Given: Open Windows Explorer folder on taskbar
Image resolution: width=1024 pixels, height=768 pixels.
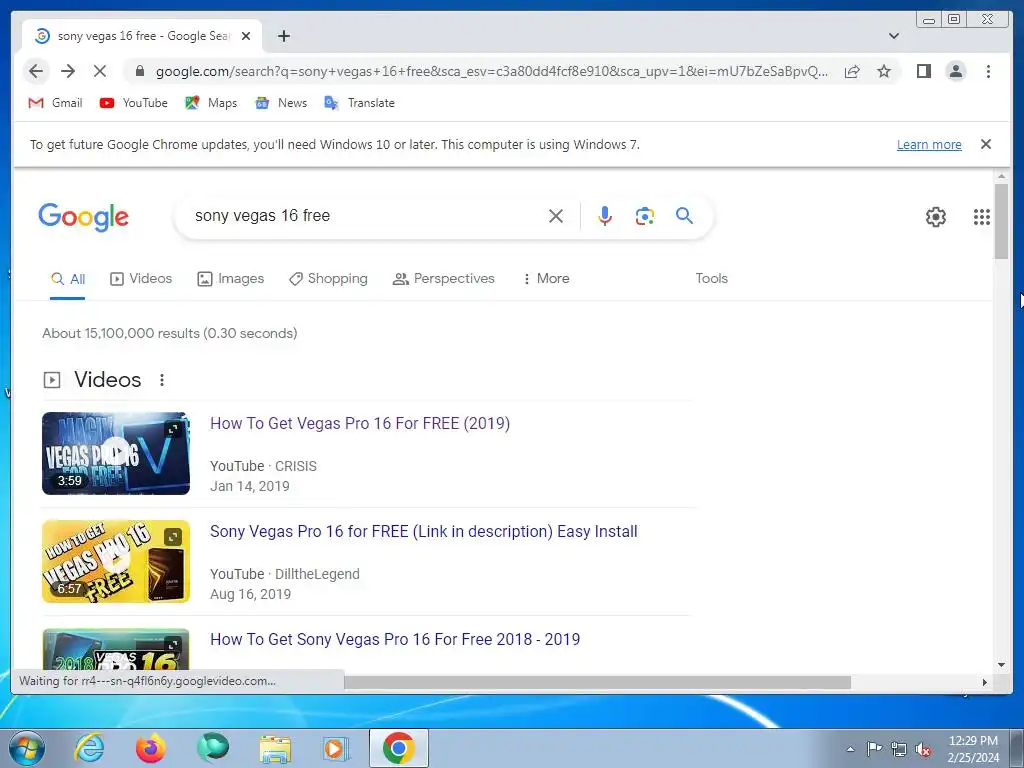Looking at the screenshot, I should coord(275,748).
